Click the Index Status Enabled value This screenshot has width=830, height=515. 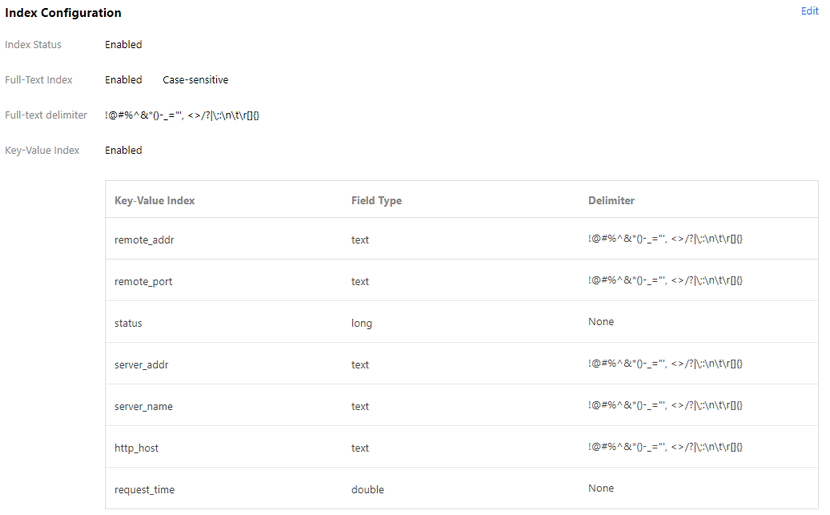(123, 45)
